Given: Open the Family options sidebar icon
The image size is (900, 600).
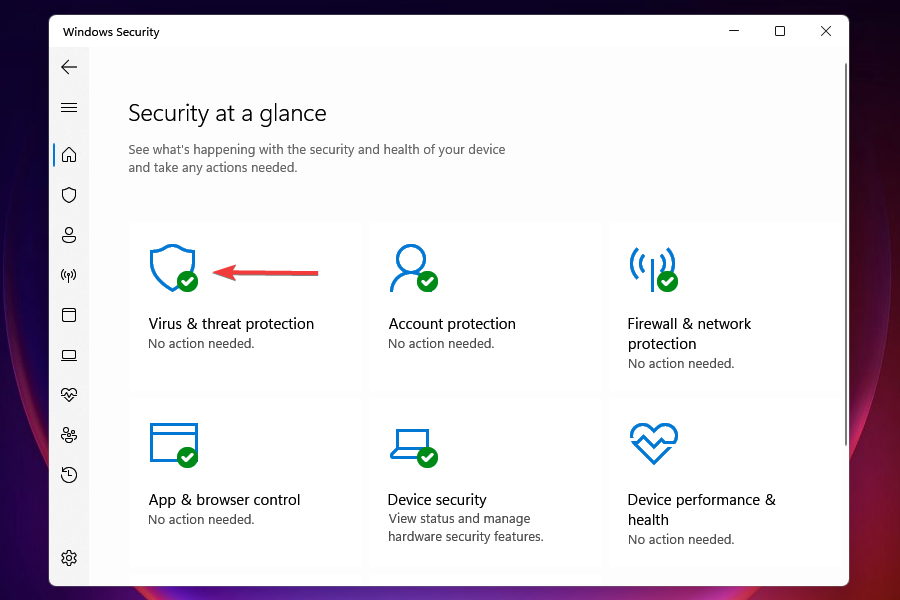Looking at the screenshot, I should [x=69, y=435].
